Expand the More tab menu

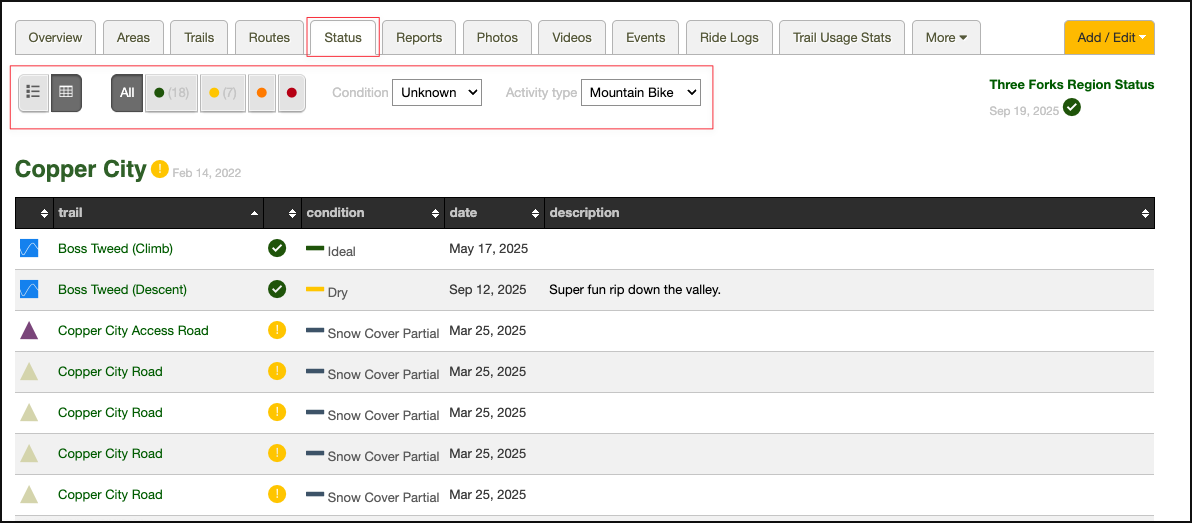[x=945, y=38]
